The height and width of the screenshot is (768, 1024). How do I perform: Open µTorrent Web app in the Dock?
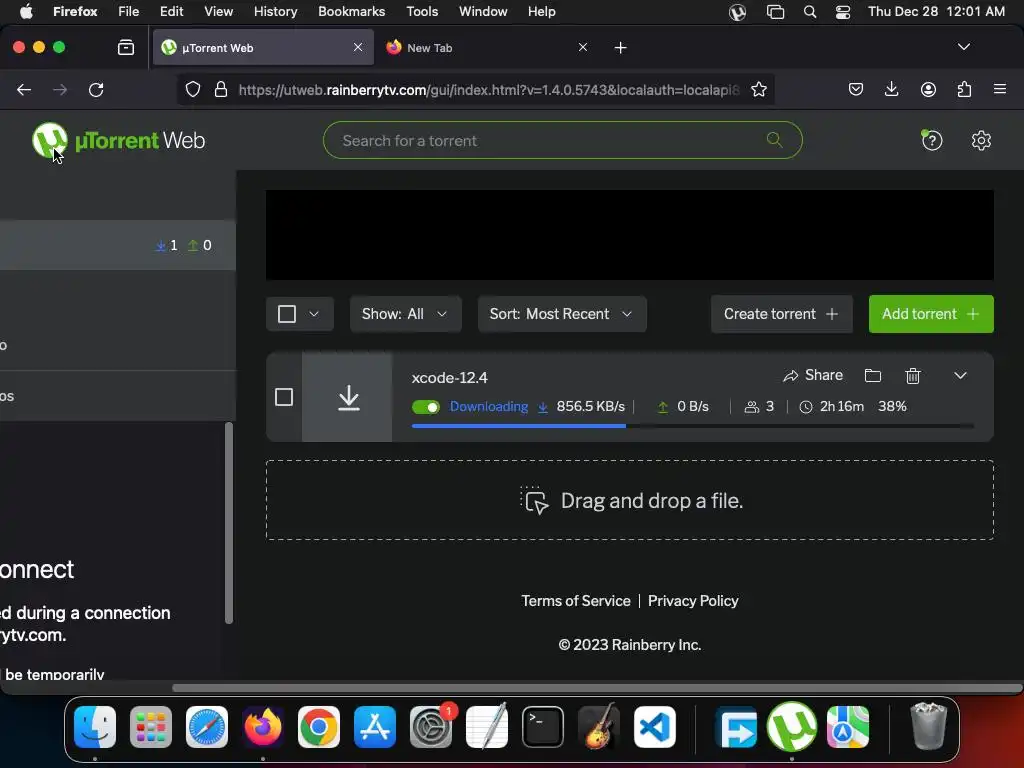click(792, 727)
